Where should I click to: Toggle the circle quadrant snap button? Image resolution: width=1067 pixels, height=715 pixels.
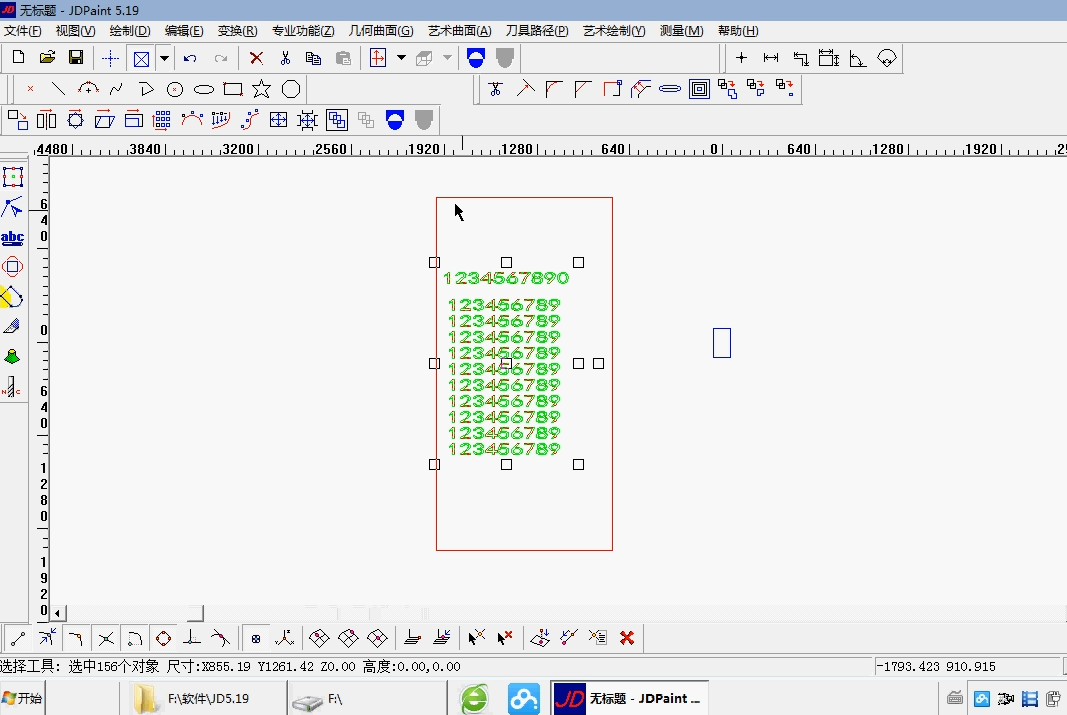[x=163, y=638]
